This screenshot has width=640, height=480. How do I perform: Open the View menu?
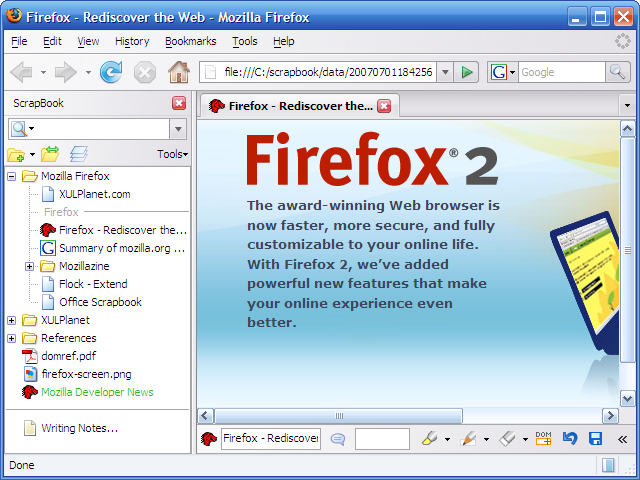click(x=88, y=41)
